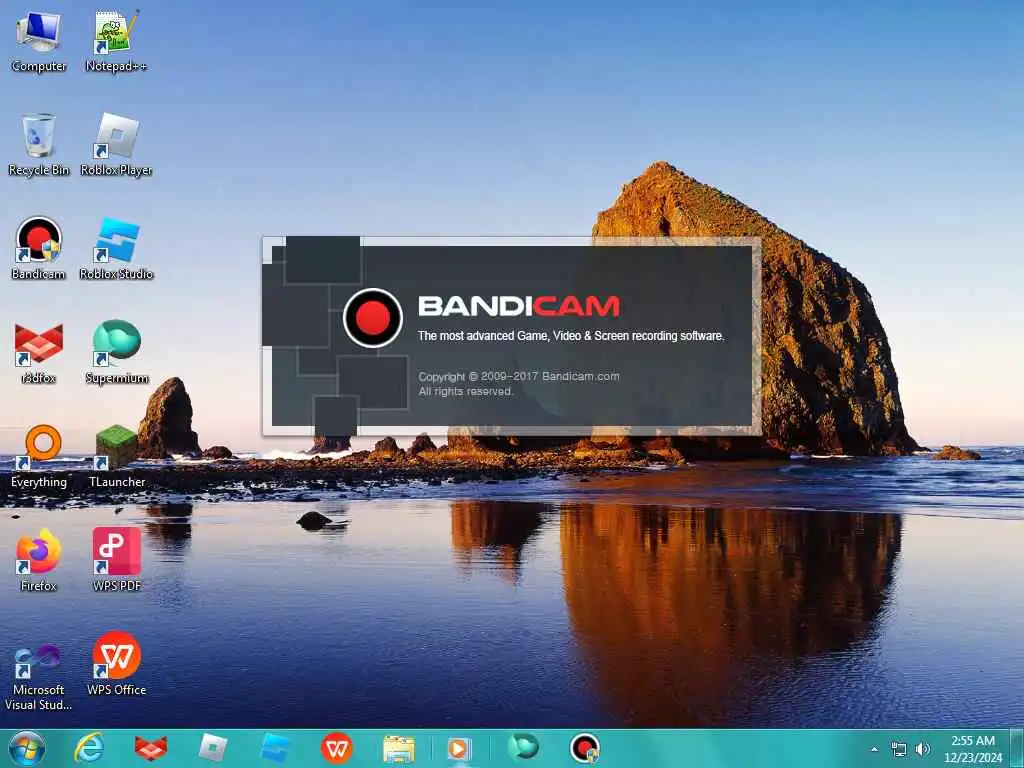Image resolution: width=1024 pixels, height=768 pixels.
Task: Open the Computer desktop icon
Action: point(39,41)
